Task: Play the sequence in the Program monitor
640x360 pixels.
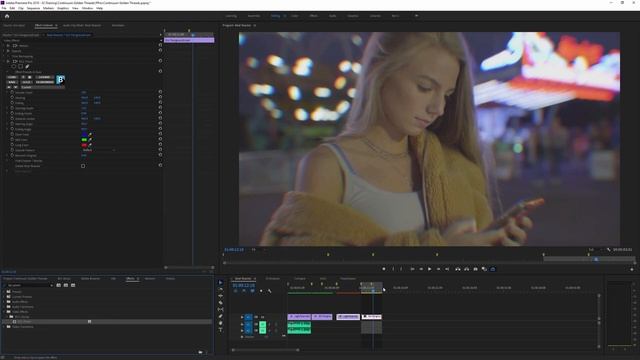Action: click(x=429, y=269)
